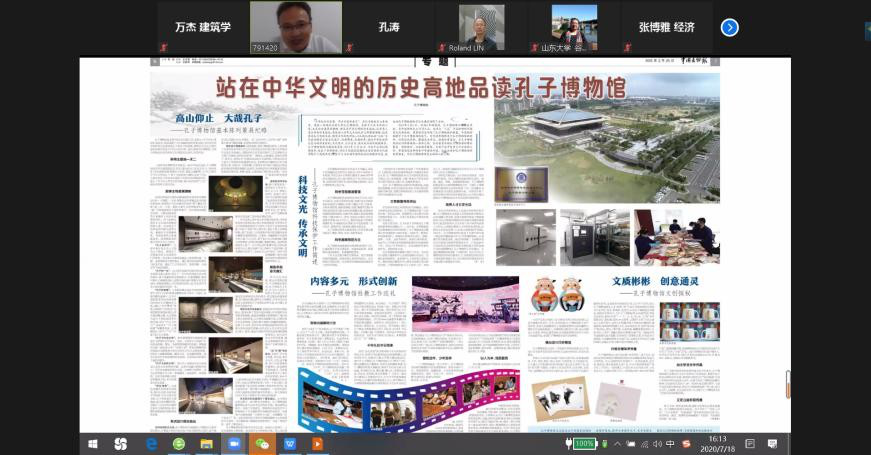The width and height of the screenshot is (871, 455).
Task: Click the orange video player taskbar icon
Action: point(318,443)
